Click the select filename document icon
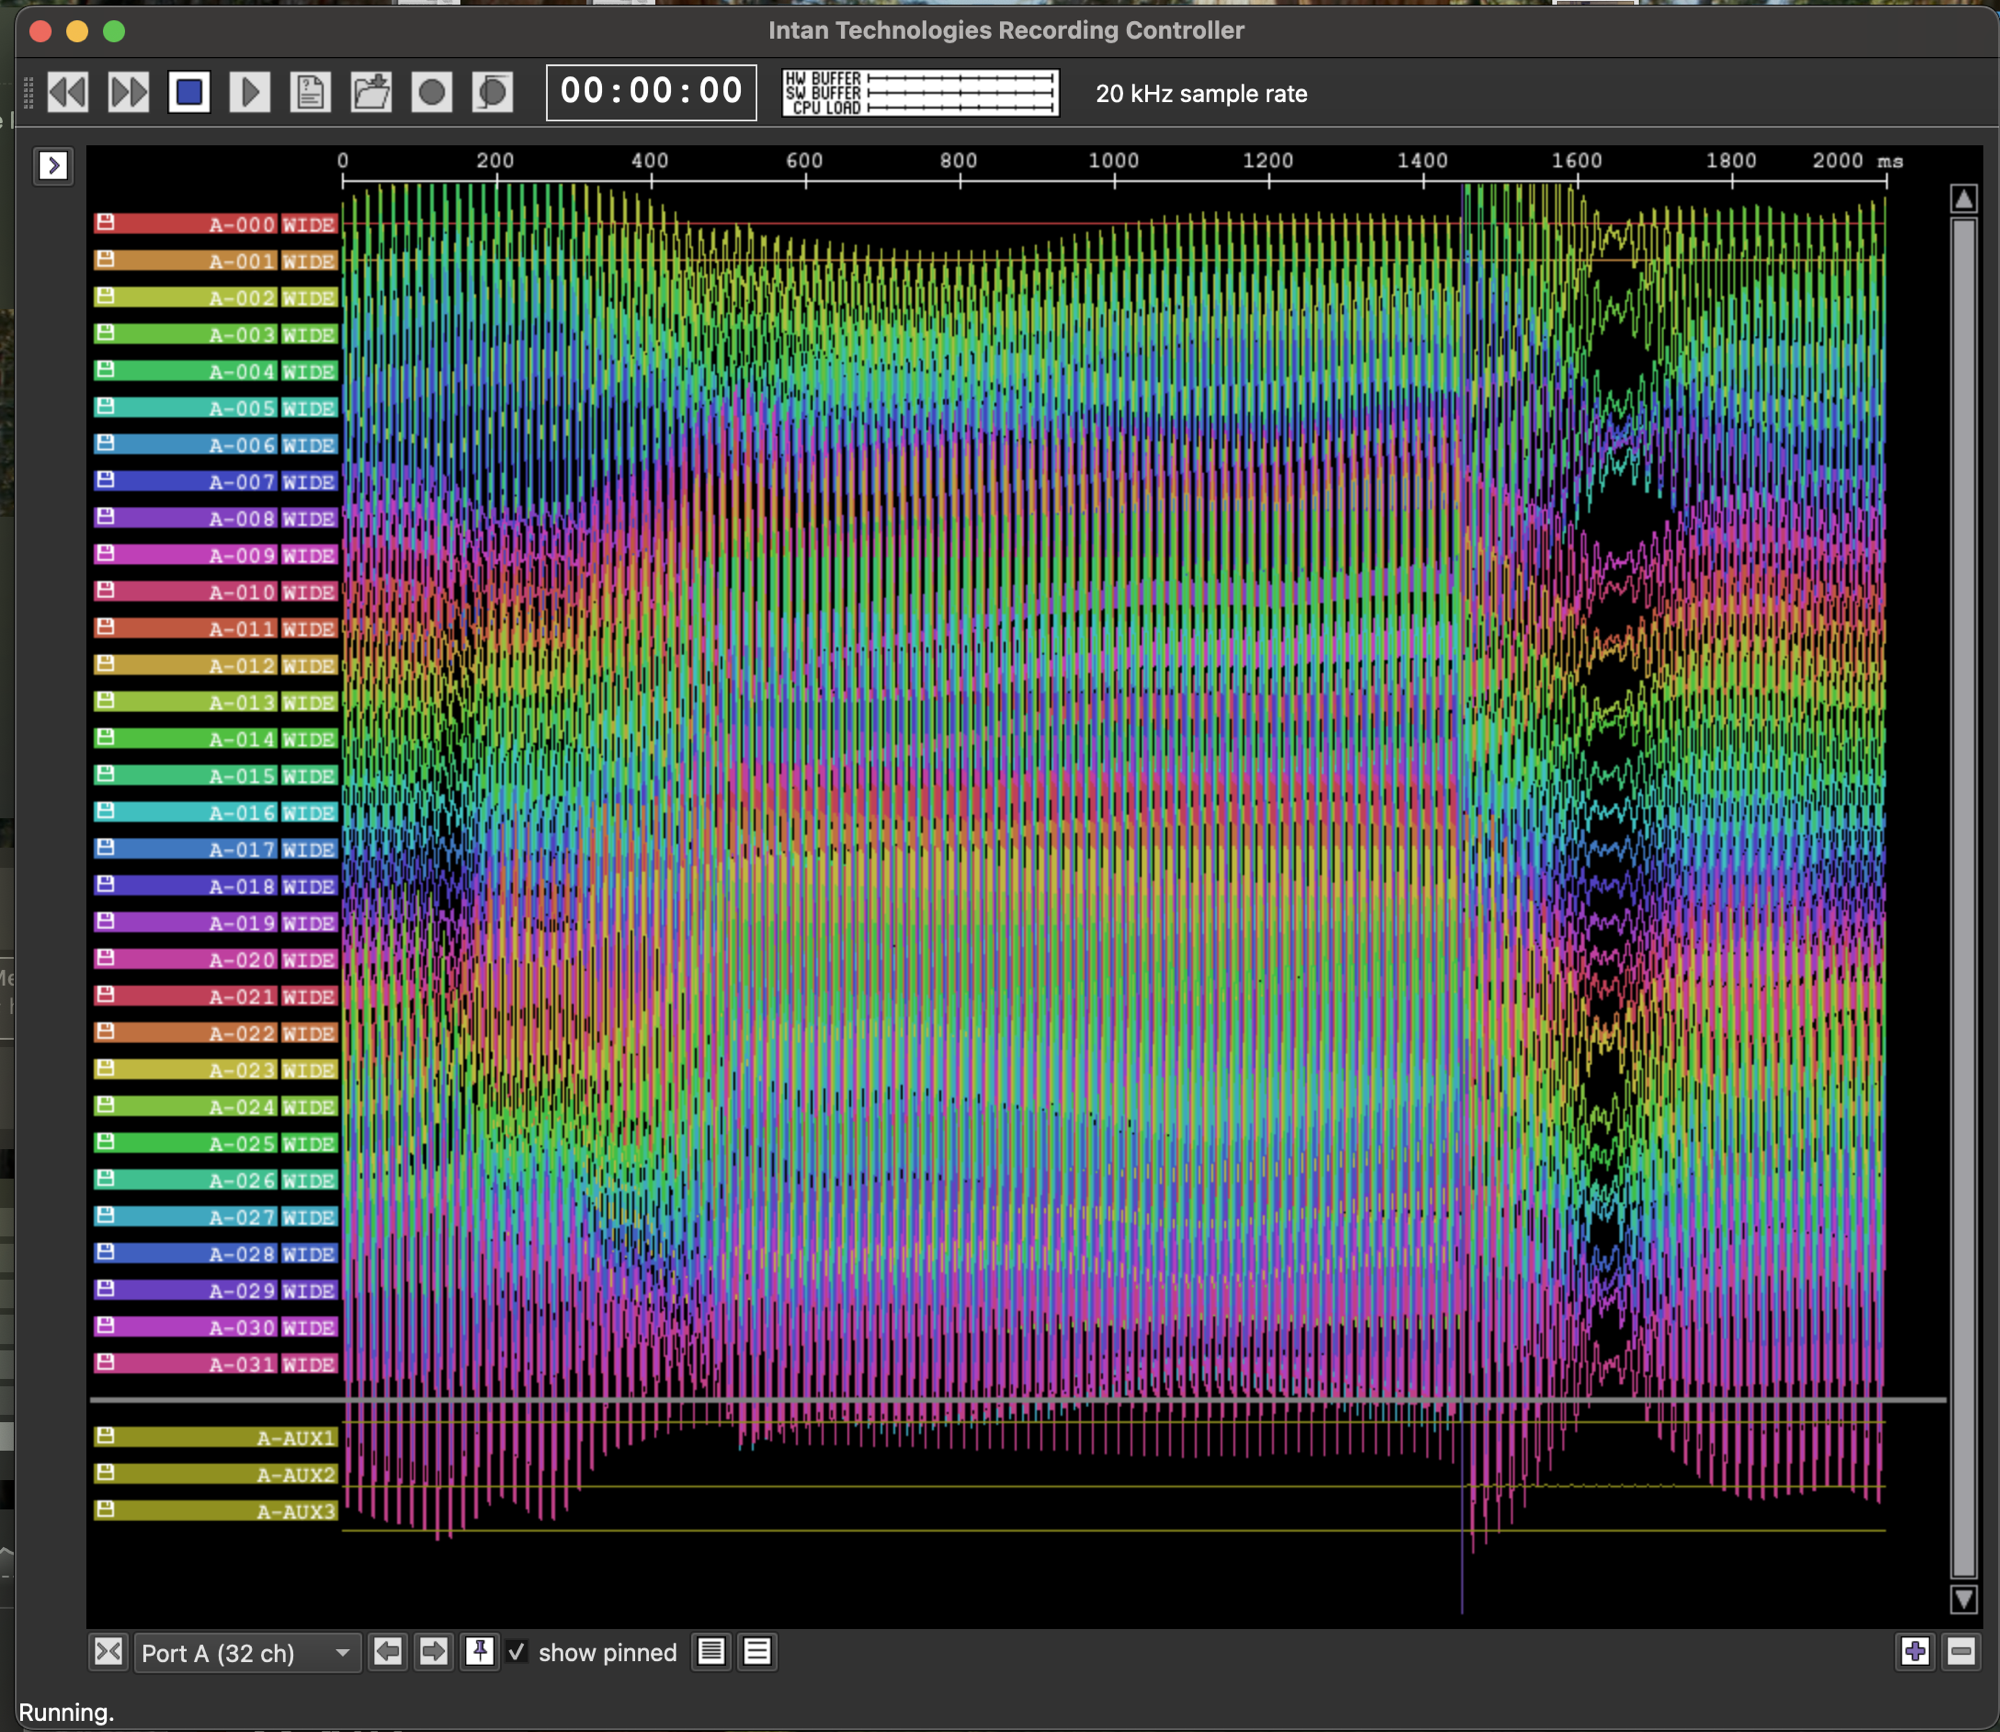2000x1732 pixels. click(x=310, y=92)
